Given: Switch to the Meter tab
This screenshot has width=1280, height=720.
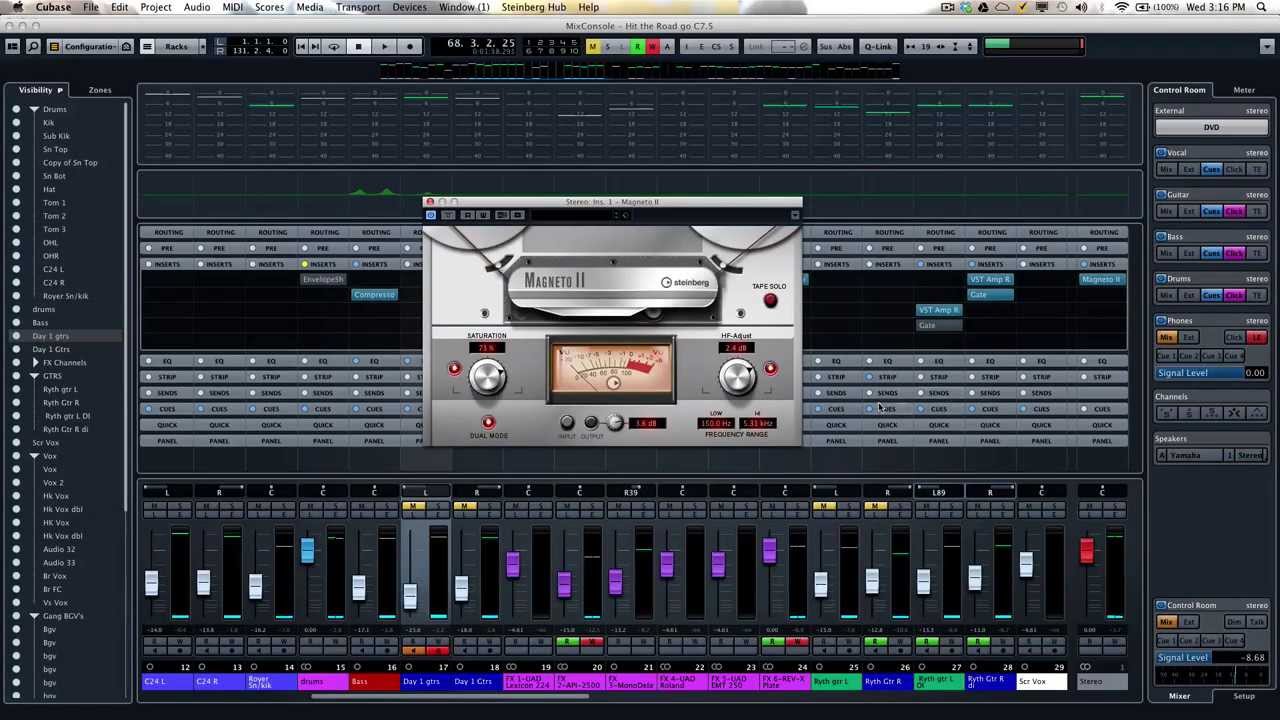Looking at the screenshot, I should pos(1244,90).
